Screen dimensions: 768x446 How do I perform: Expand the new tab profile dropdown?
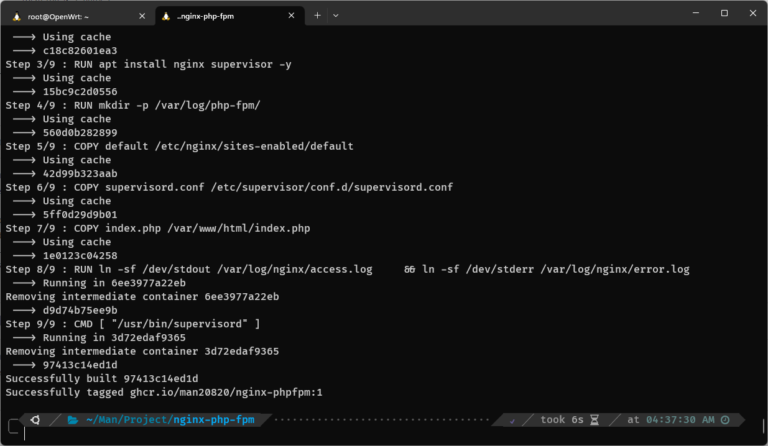336,16
